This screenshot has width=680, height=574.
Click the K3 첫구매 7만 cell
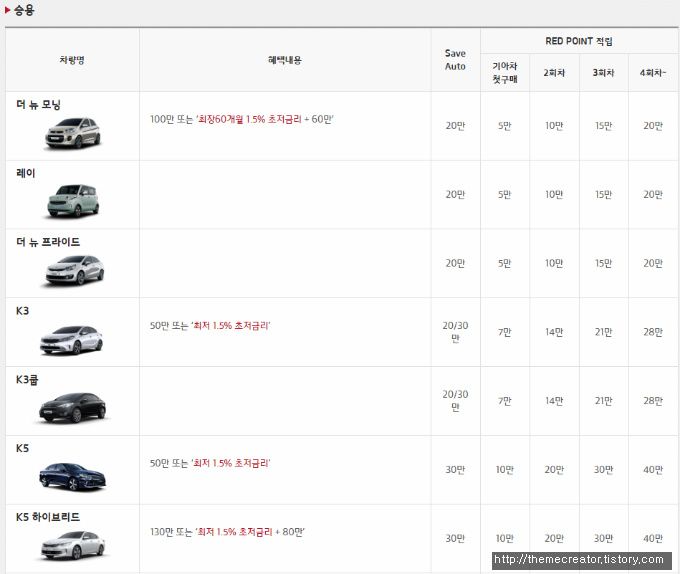point(505,332)
